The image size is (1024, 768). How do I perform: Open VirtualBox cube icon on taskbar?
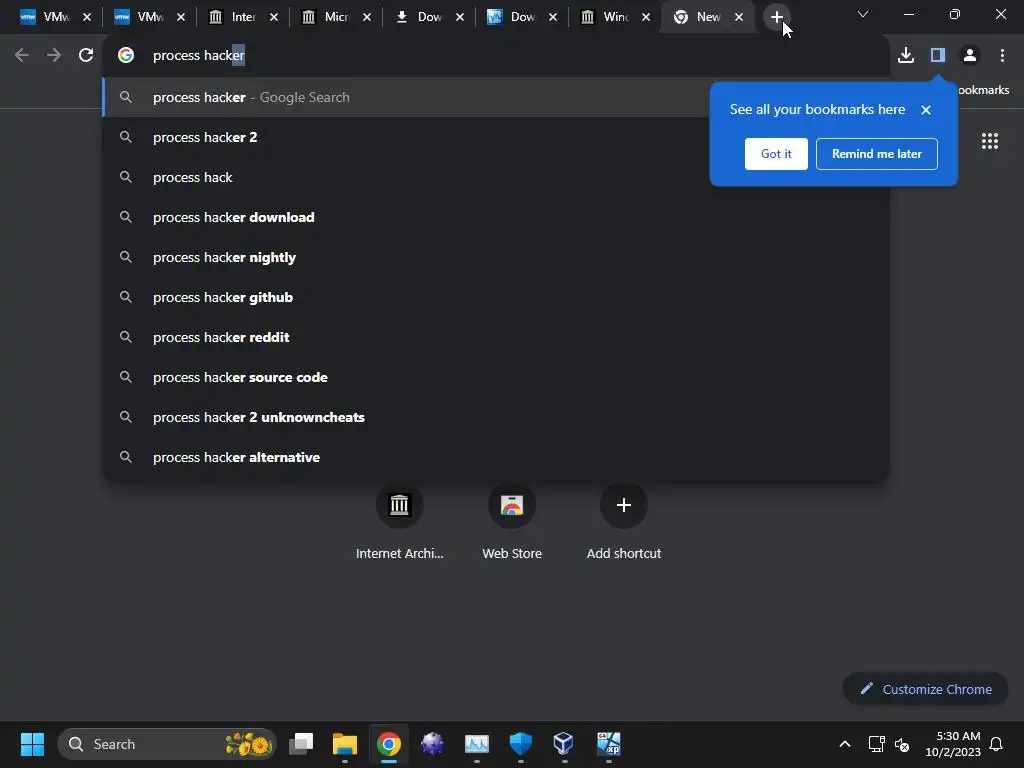click(x=564, y=744)
